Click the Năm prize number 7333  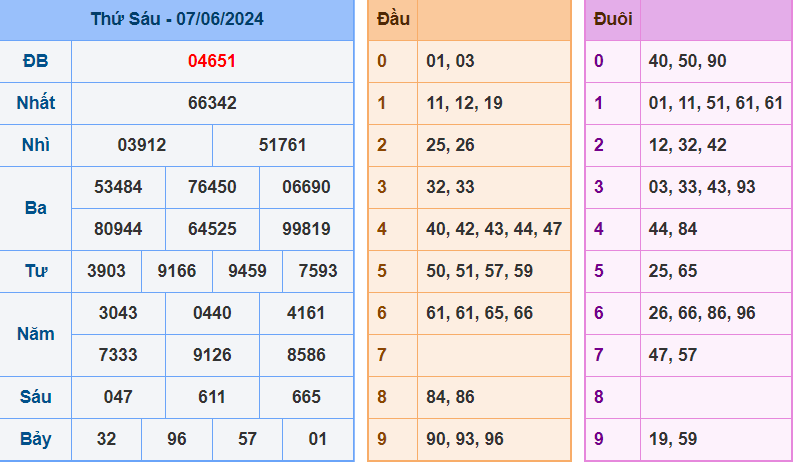pyautogui.click(x=118, y=355)
